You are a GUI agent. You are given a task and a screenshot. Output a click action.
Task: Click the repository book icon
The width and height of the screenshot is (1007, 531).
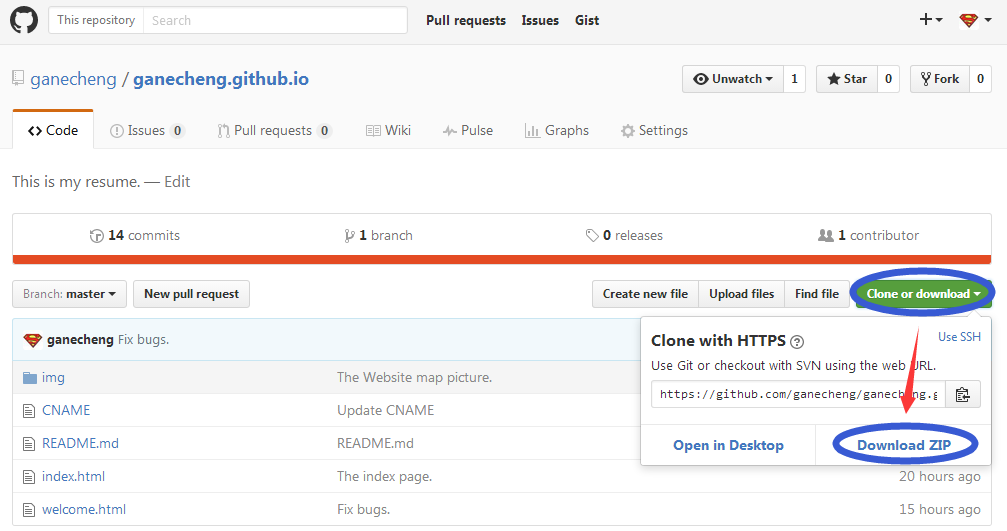18,78
